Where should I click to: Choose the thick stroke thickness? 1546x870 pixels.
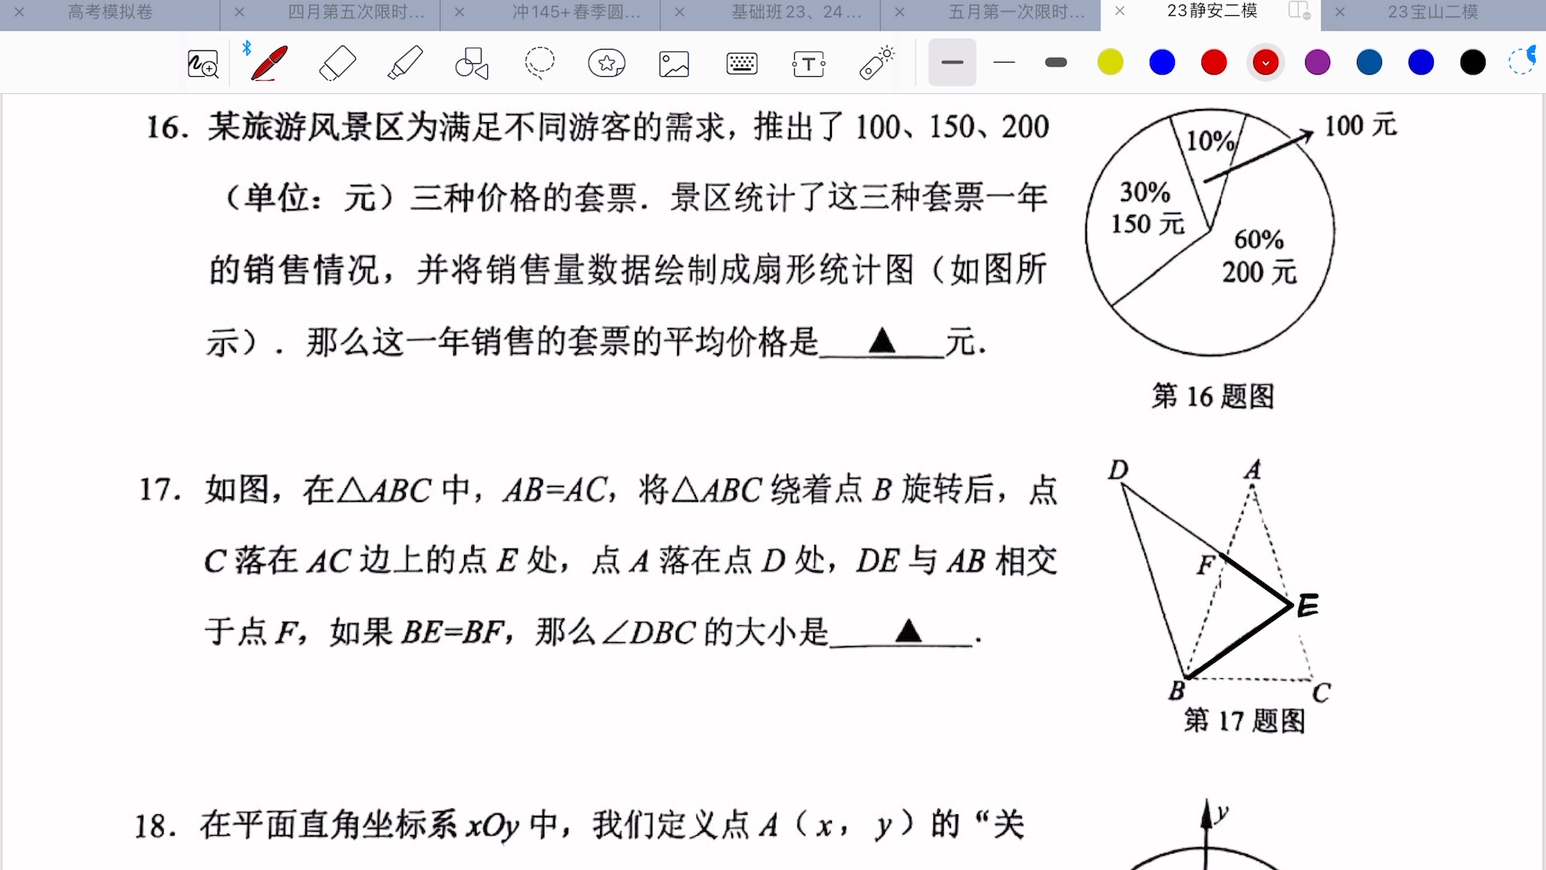pyautogui.click(x=1056, y=62)
